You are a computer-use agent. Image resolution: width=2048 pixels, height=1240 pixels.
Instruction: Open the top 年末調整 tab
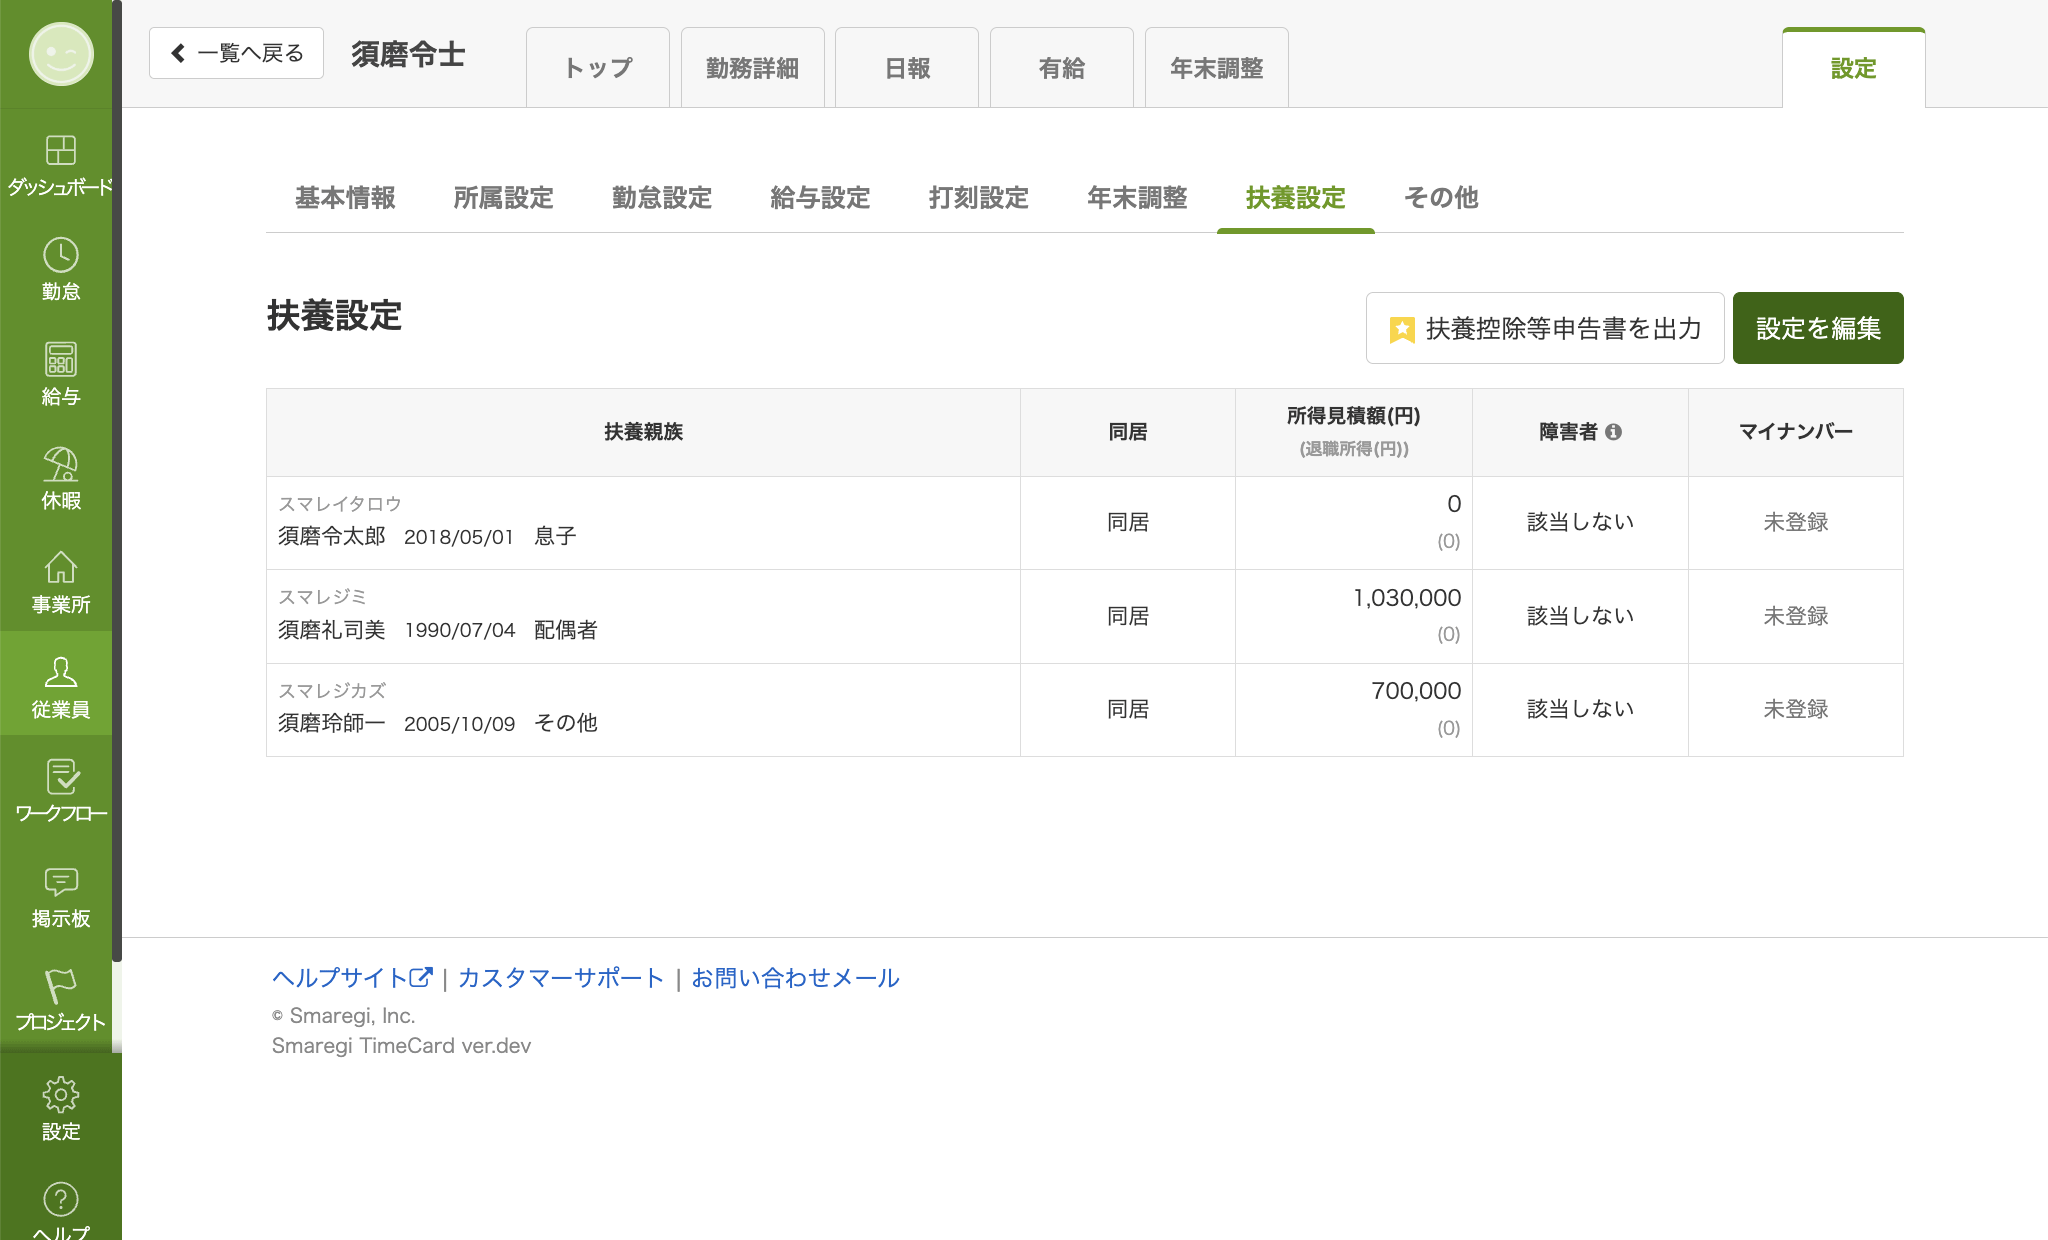click(1217, 68)
